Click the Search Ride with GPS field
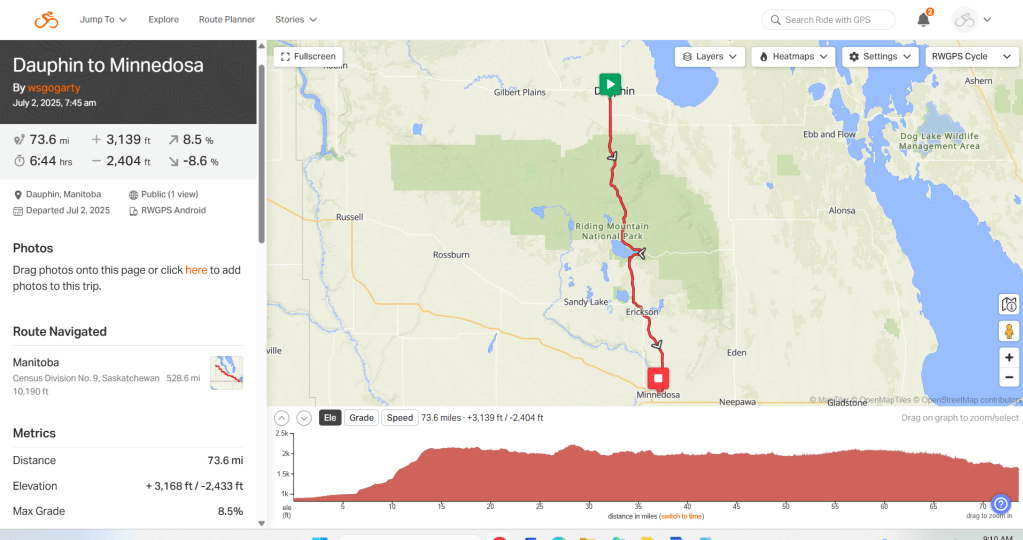Image resolution: width=1023 pixels, height=540 pixels. tap(828, 20)
